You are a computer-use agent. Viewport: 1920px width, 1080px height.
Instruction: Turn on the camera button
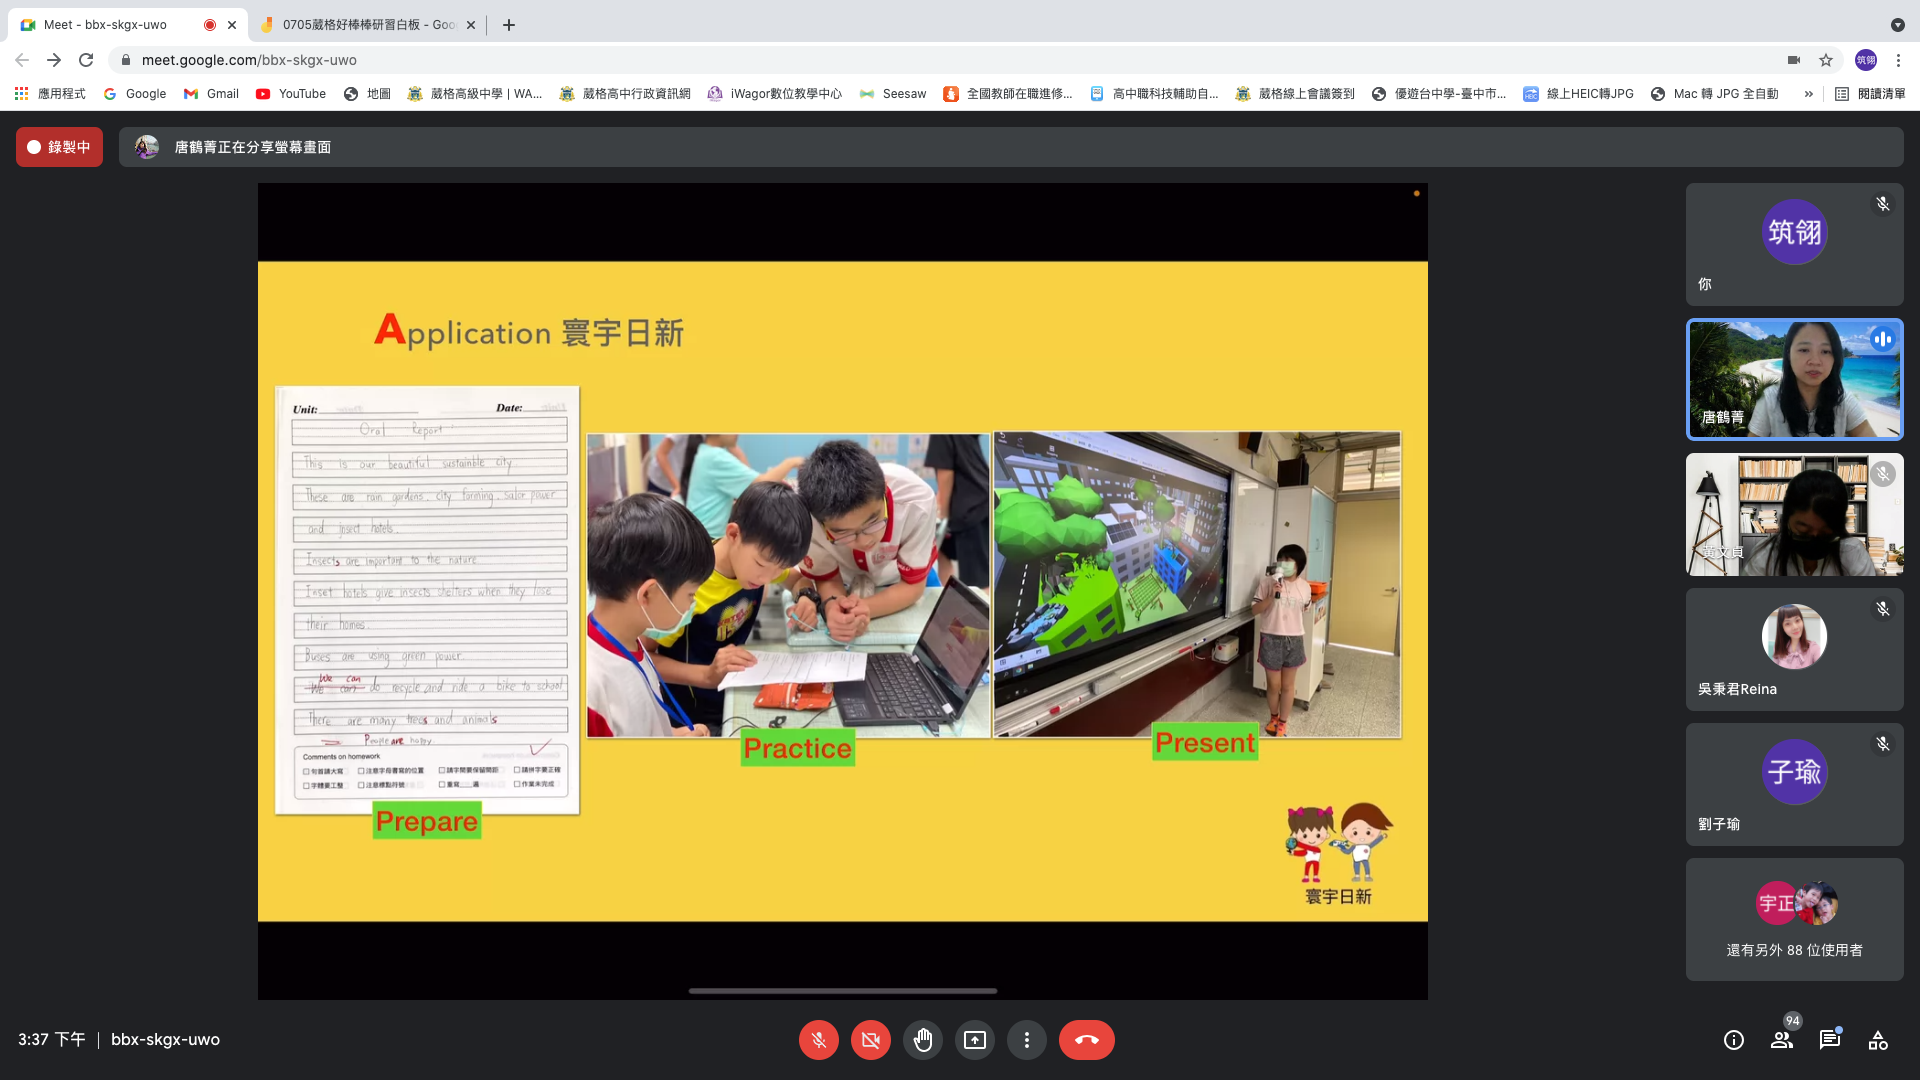coord(870,1040)
